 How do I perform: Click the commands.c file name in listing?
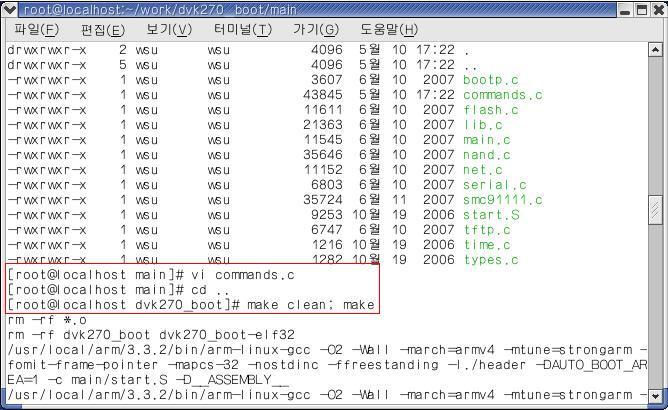coord(503,95)
